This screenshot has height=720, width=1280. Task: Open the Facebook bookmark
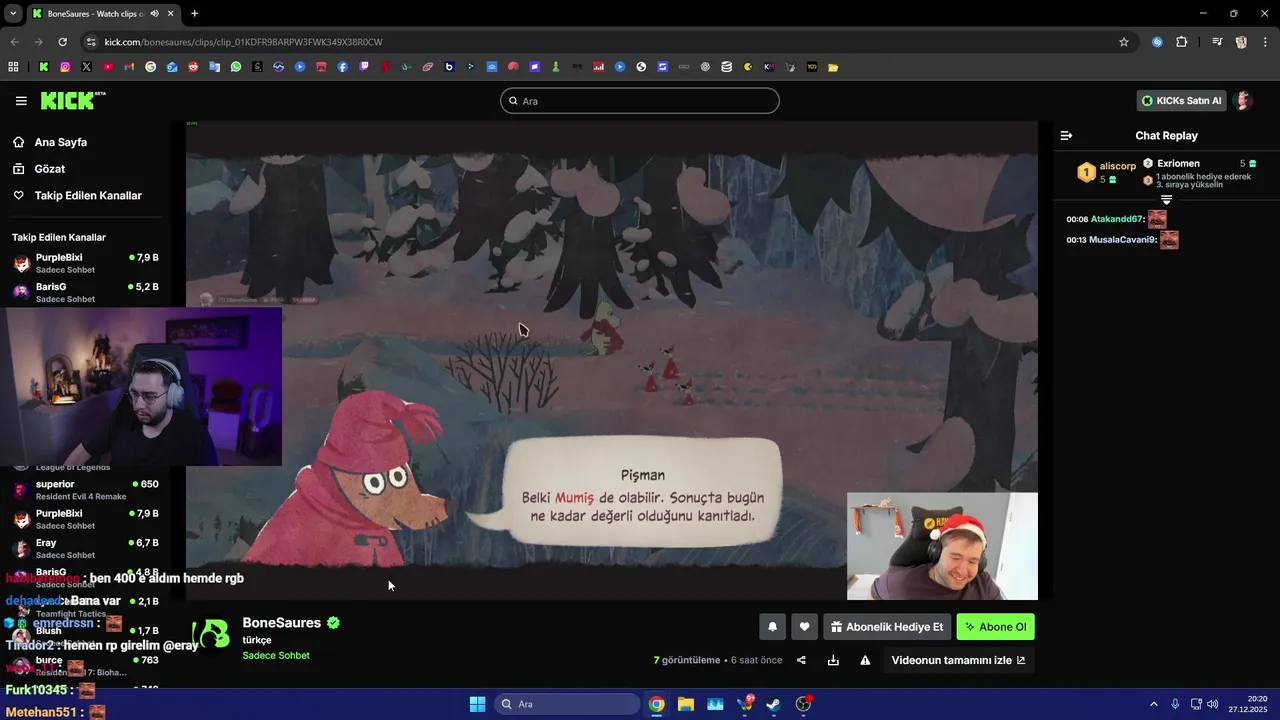(x=342, y=67)
